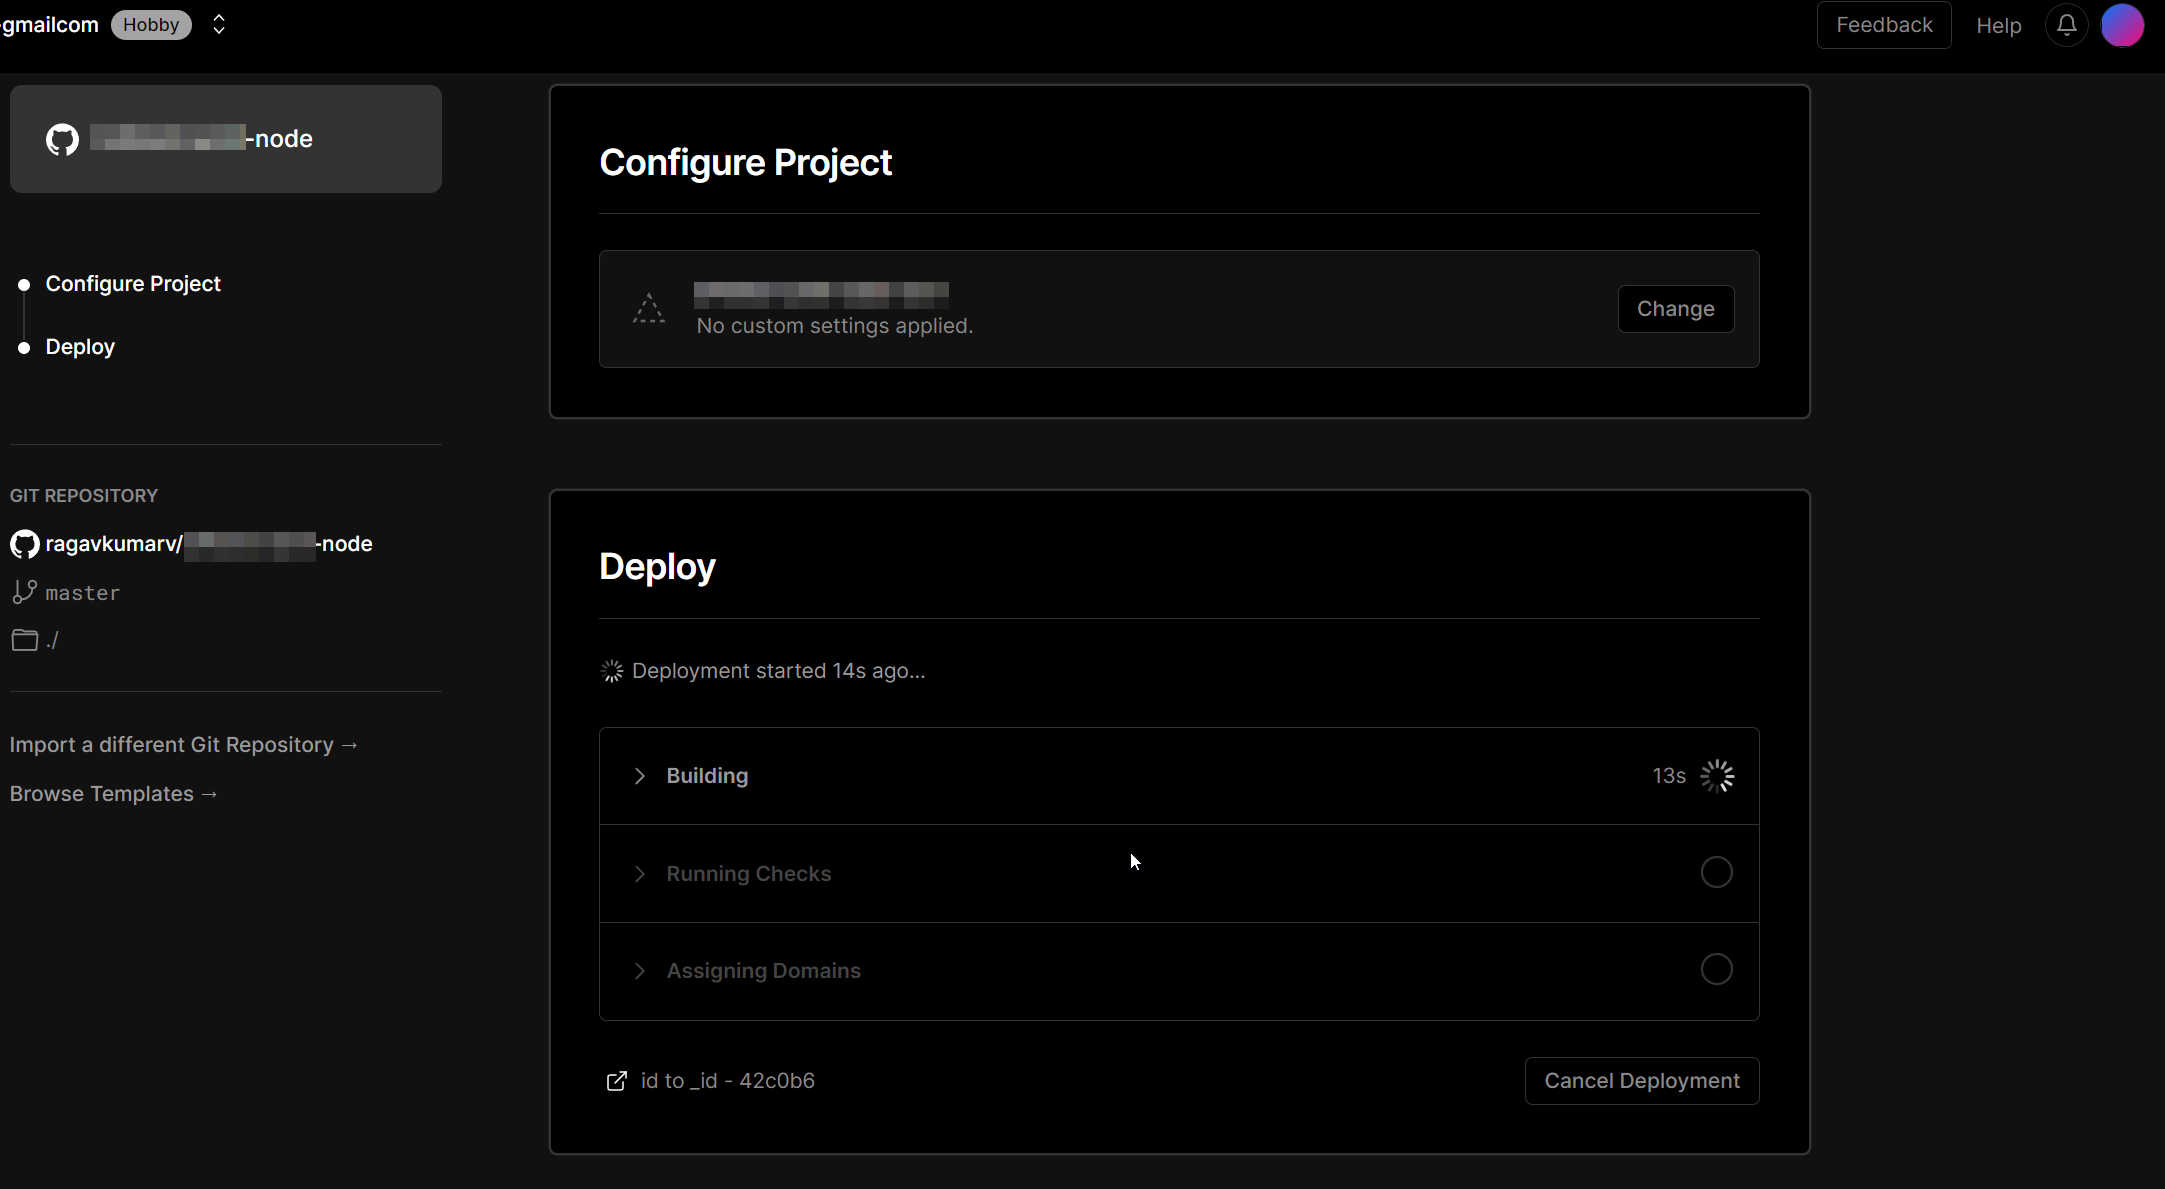Click the notification bell icon

(2064, 25)
